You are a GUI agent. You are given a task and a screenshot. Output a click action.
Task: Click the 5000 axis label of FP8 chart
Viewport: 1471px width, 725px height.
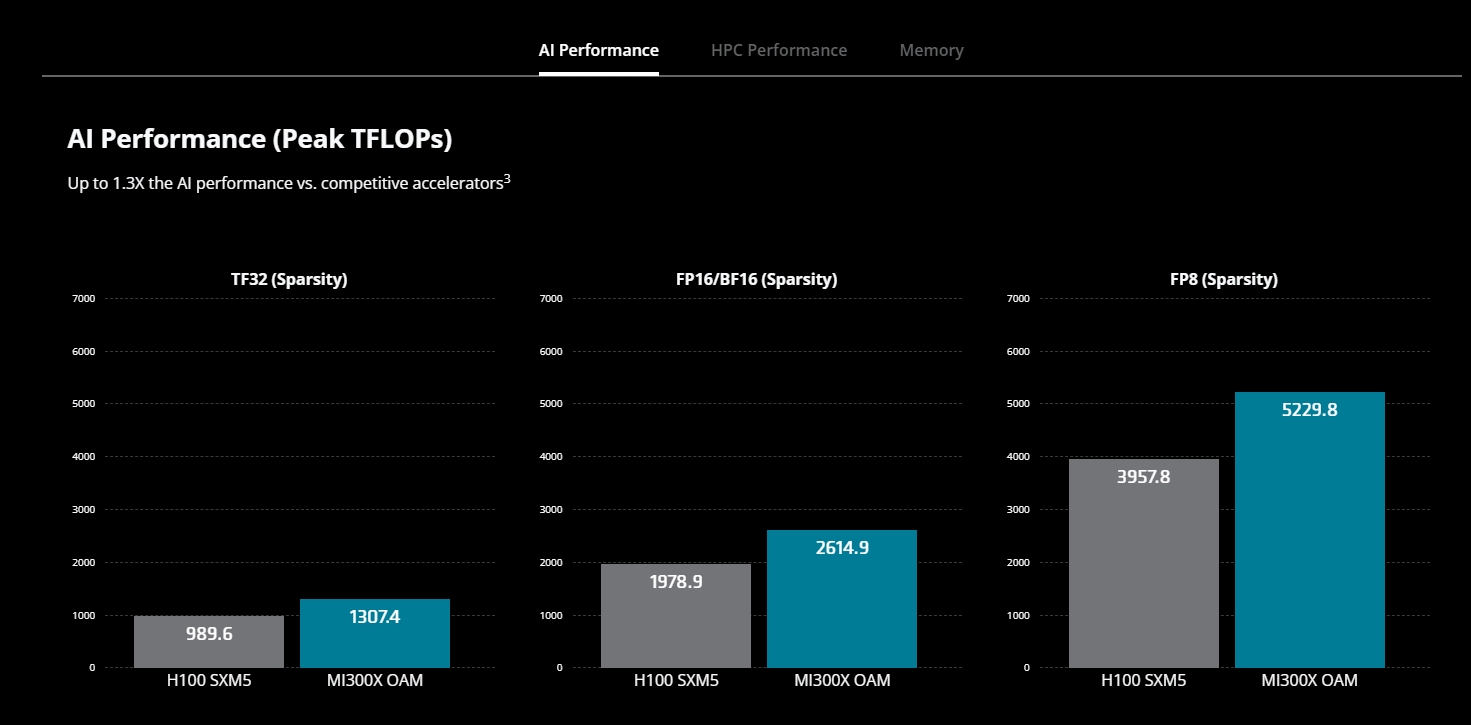point(1019,404)
